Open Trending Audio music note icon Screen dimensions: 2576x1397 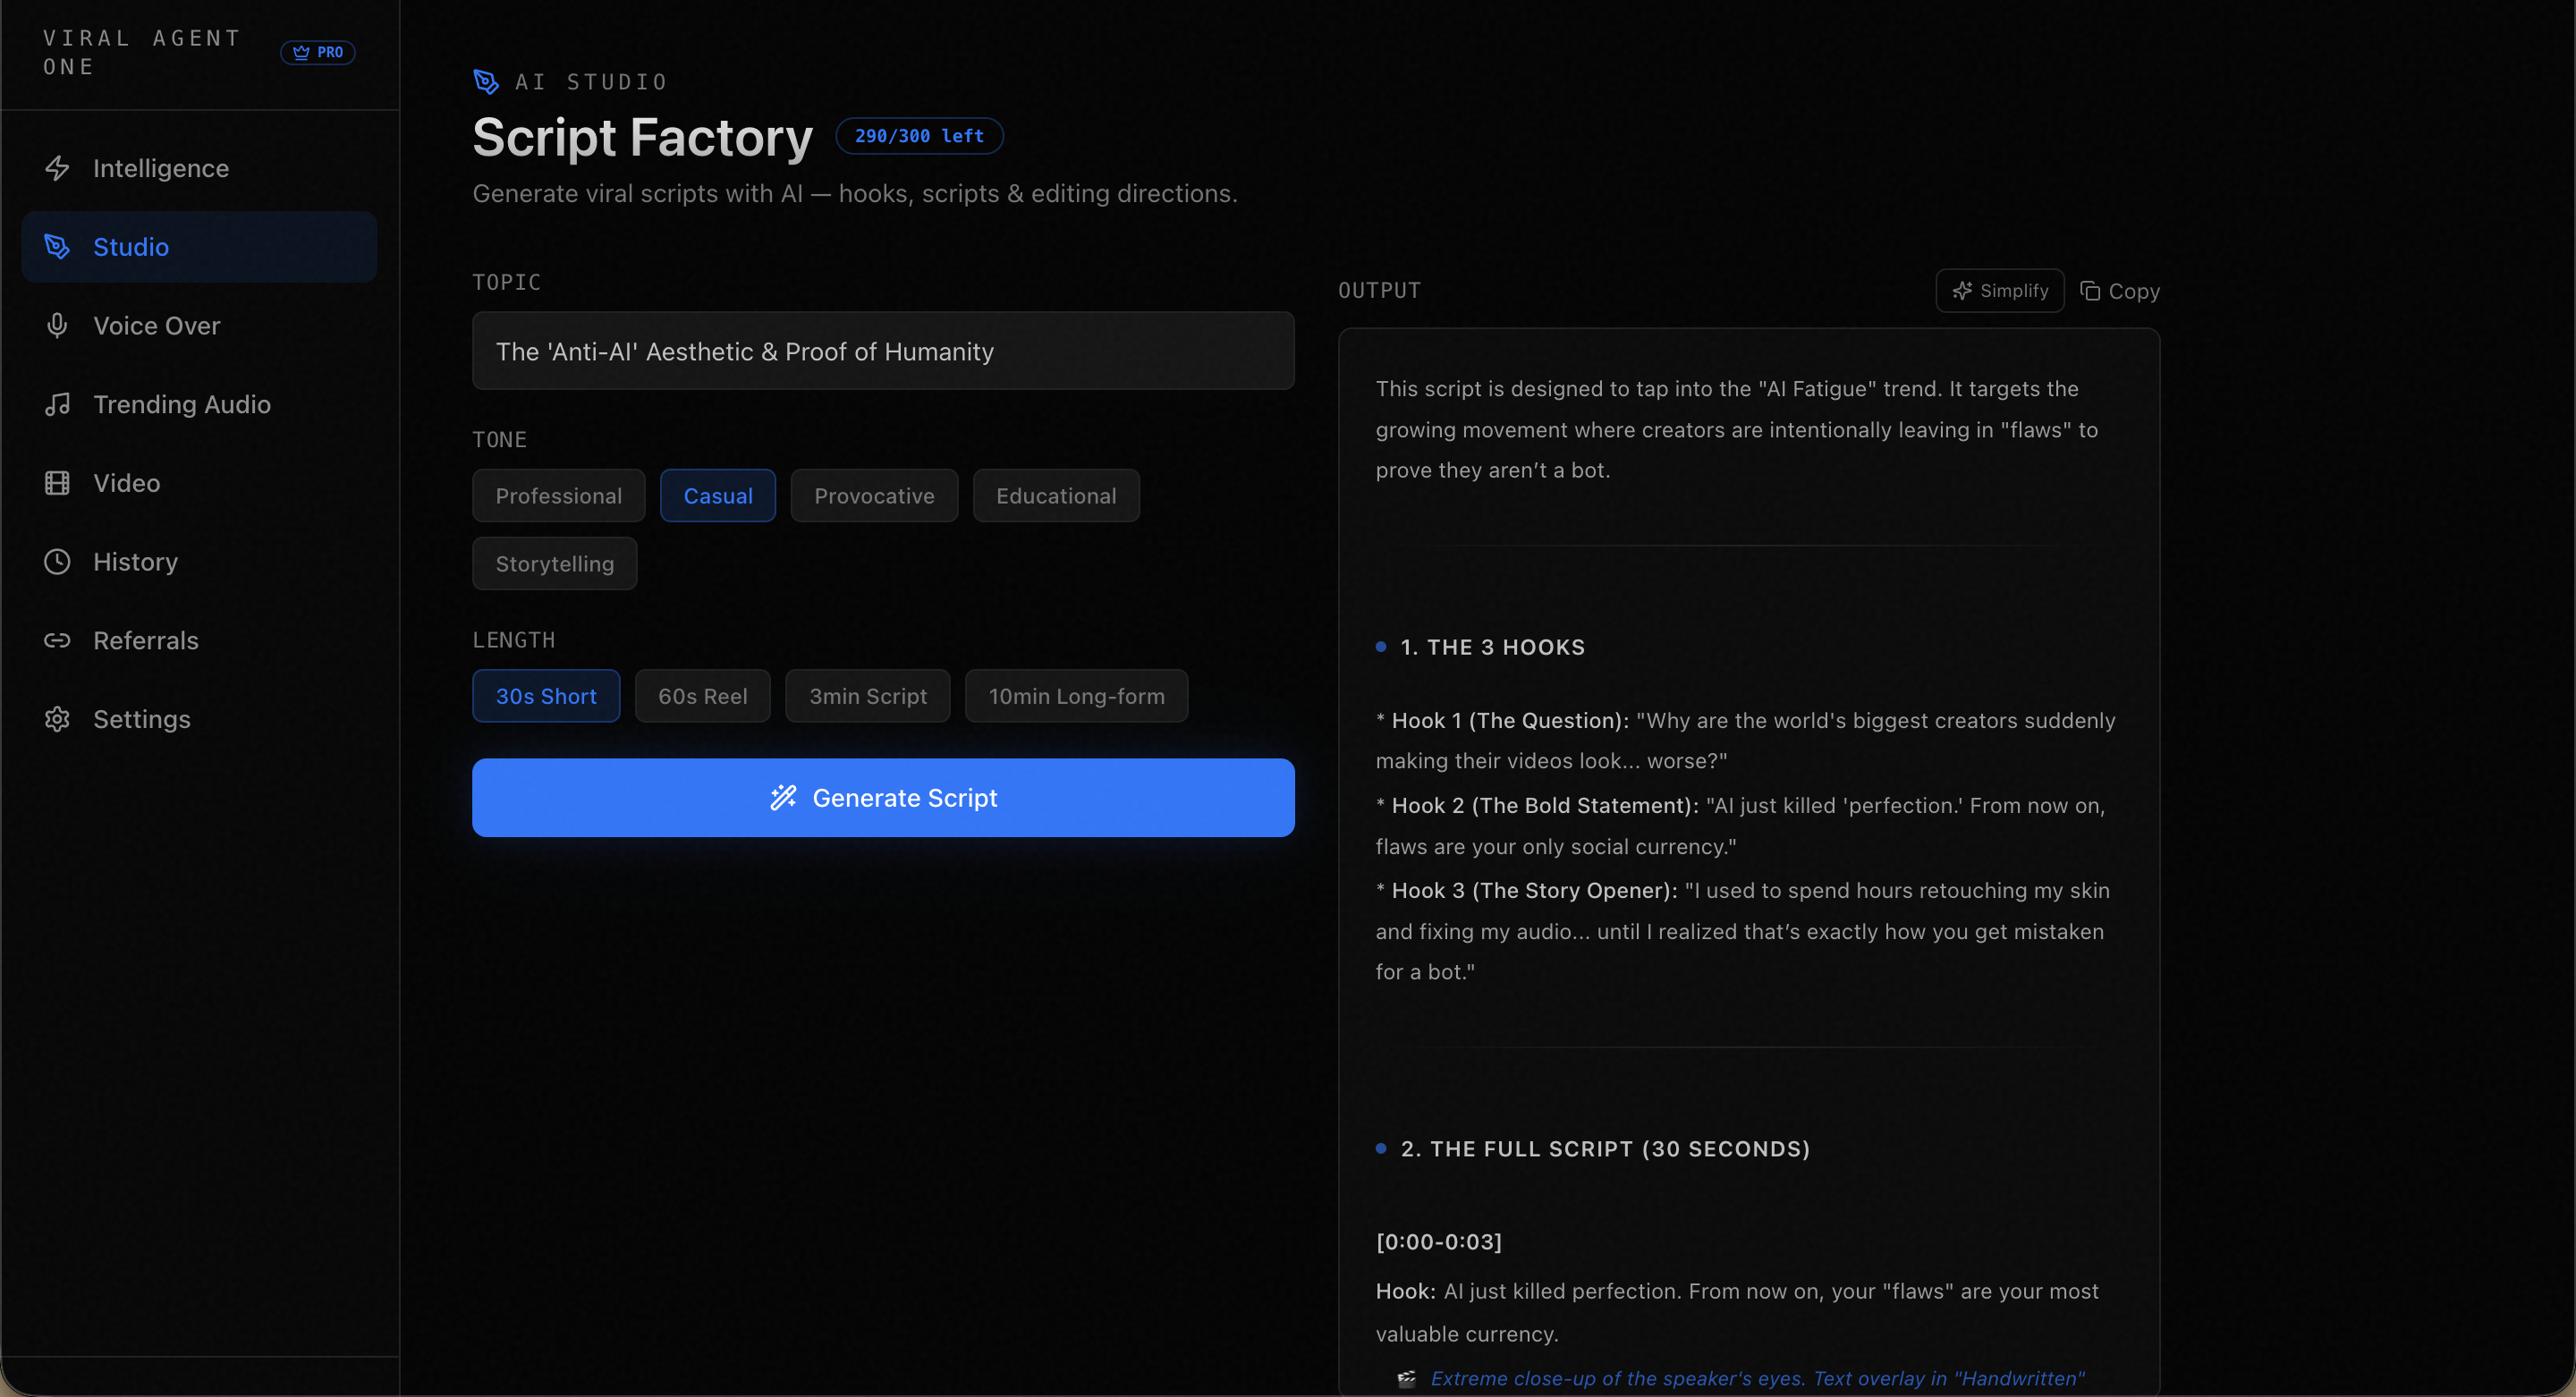pyautogui.click(x=57, y=404)
